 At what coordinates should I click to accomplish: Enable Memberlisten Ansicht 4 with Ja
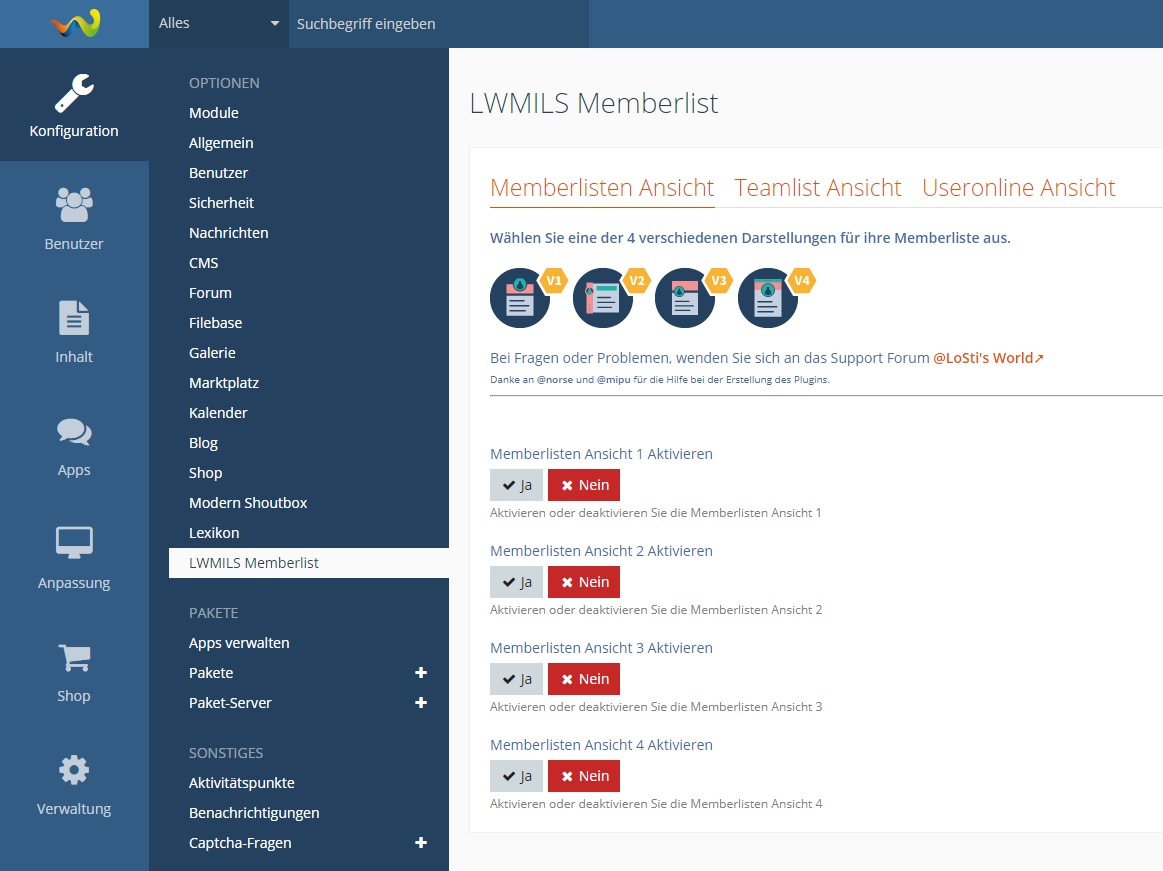click(x=516, y=776)
